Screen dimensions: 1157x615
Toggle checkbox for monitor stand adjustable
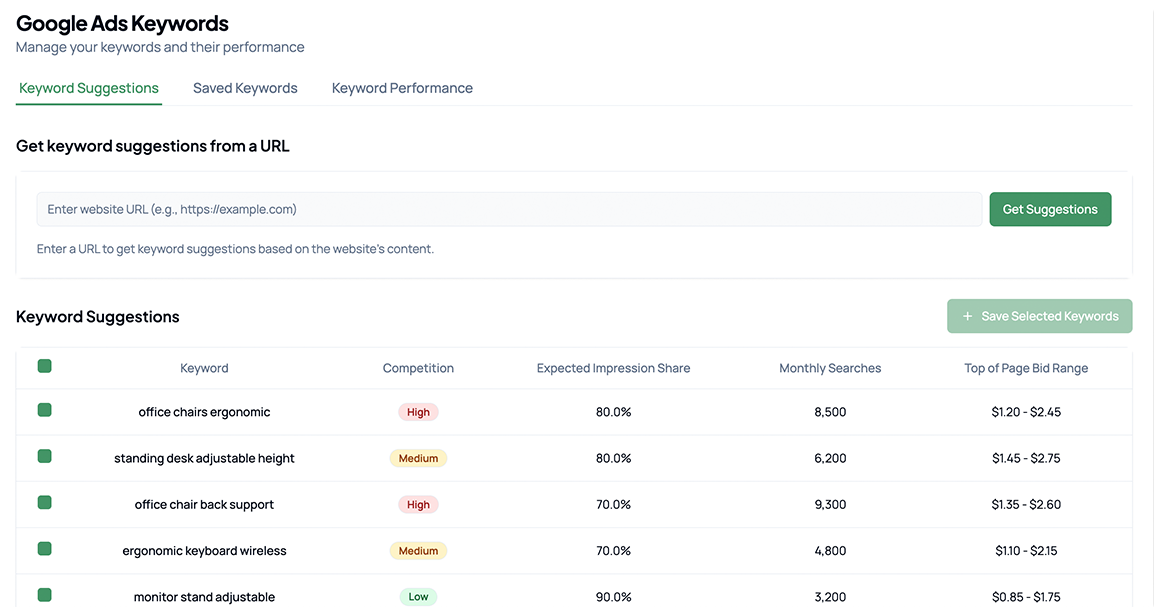(44, 595)
